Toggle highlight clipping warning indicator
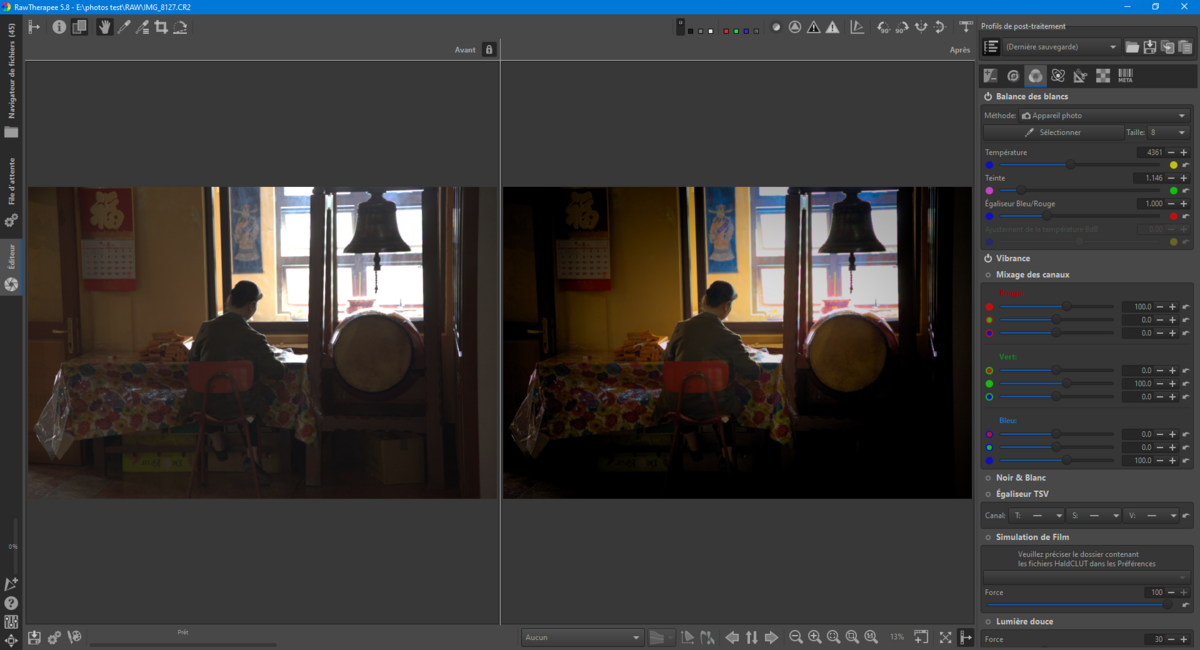Image resolution: width=1200 pixels, height=650 pixels. [x=832, y=27]
